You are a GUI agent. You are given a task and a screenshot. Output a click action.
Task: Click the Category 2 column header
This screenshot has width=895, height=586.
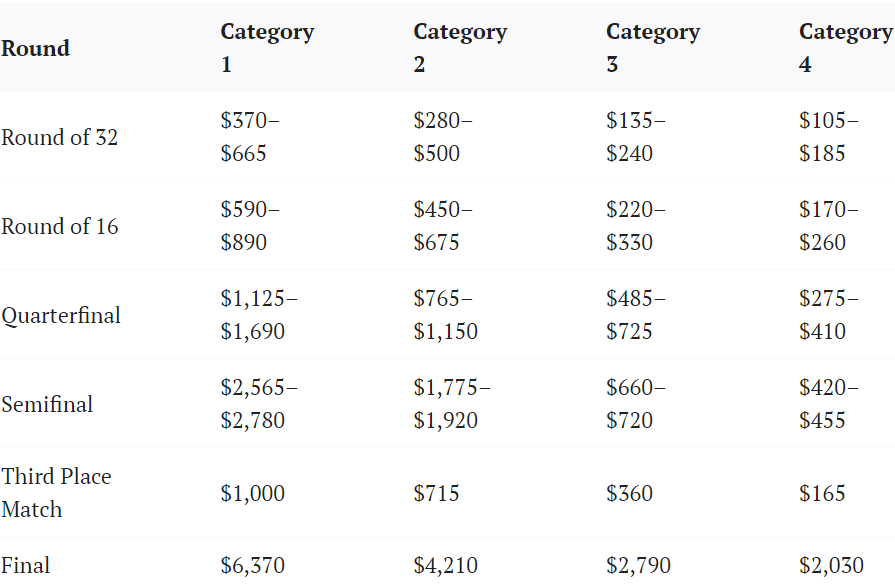pyautogui.click(x=460, y=48)
